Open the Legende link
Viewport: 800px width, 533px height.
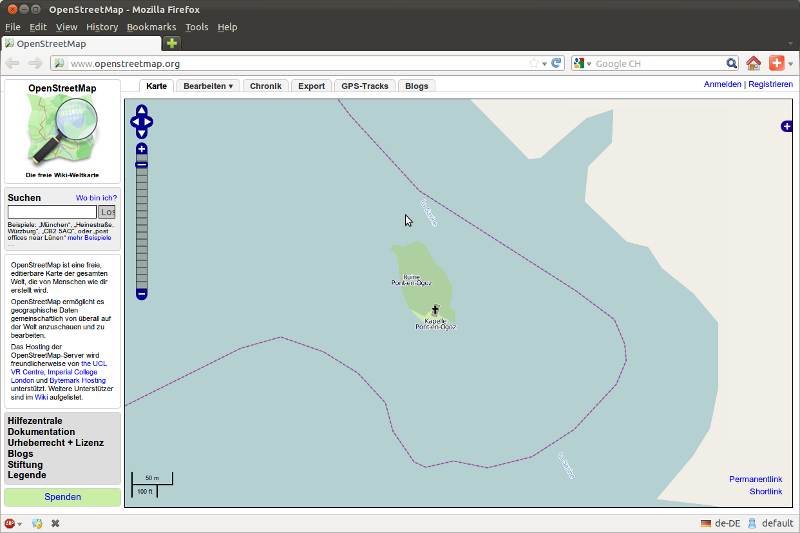coord(27,475)
